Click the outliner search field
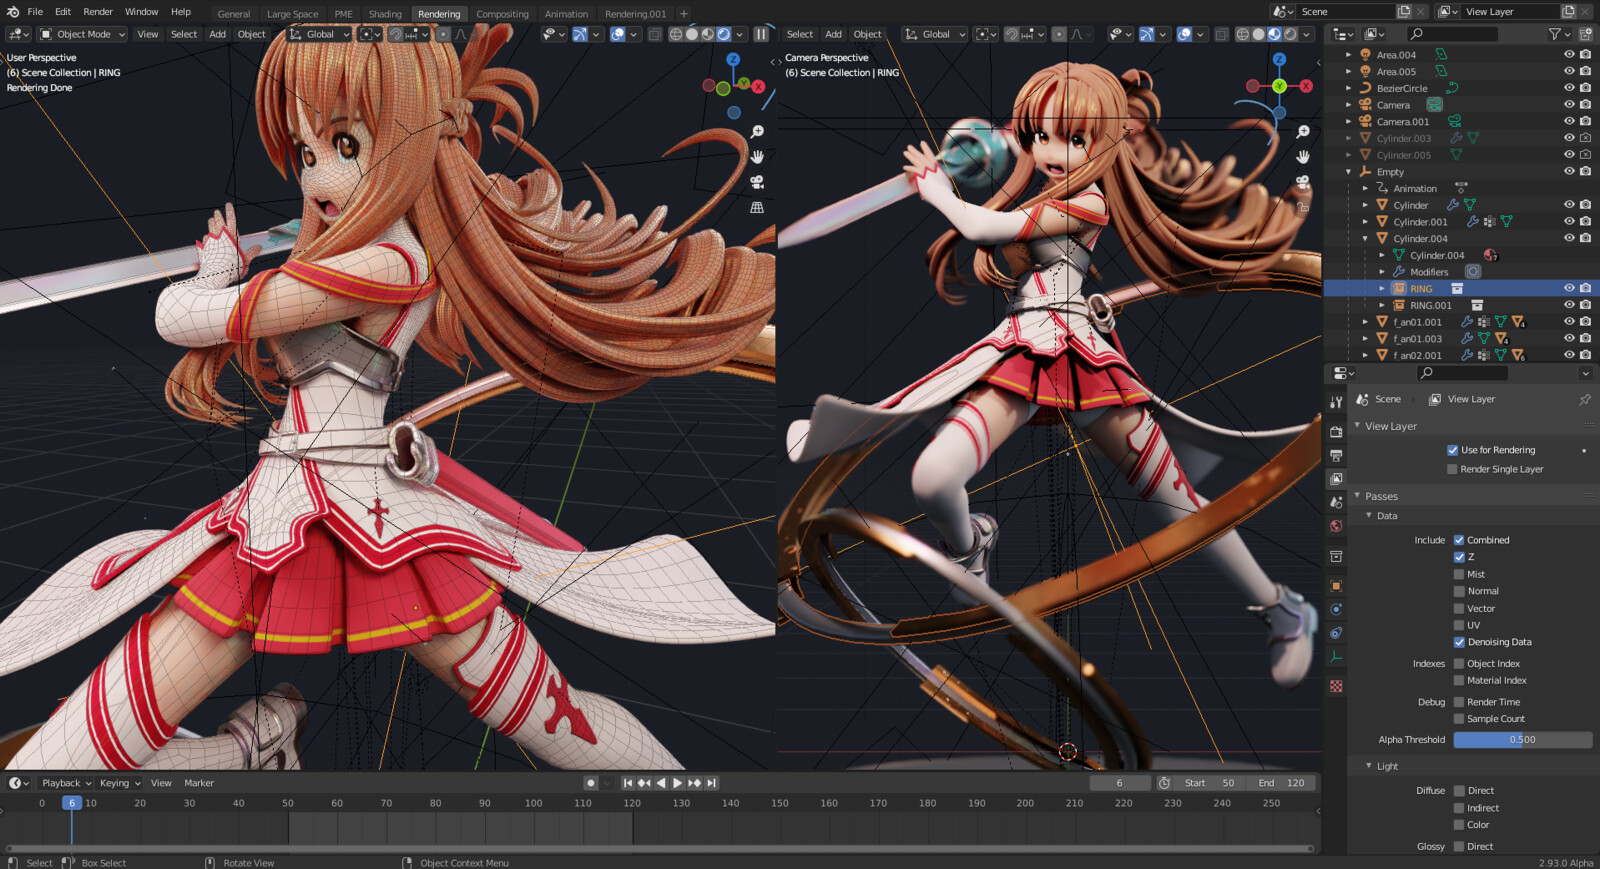This screenshot has height=869, width=1600. [x=1453, y=34]
